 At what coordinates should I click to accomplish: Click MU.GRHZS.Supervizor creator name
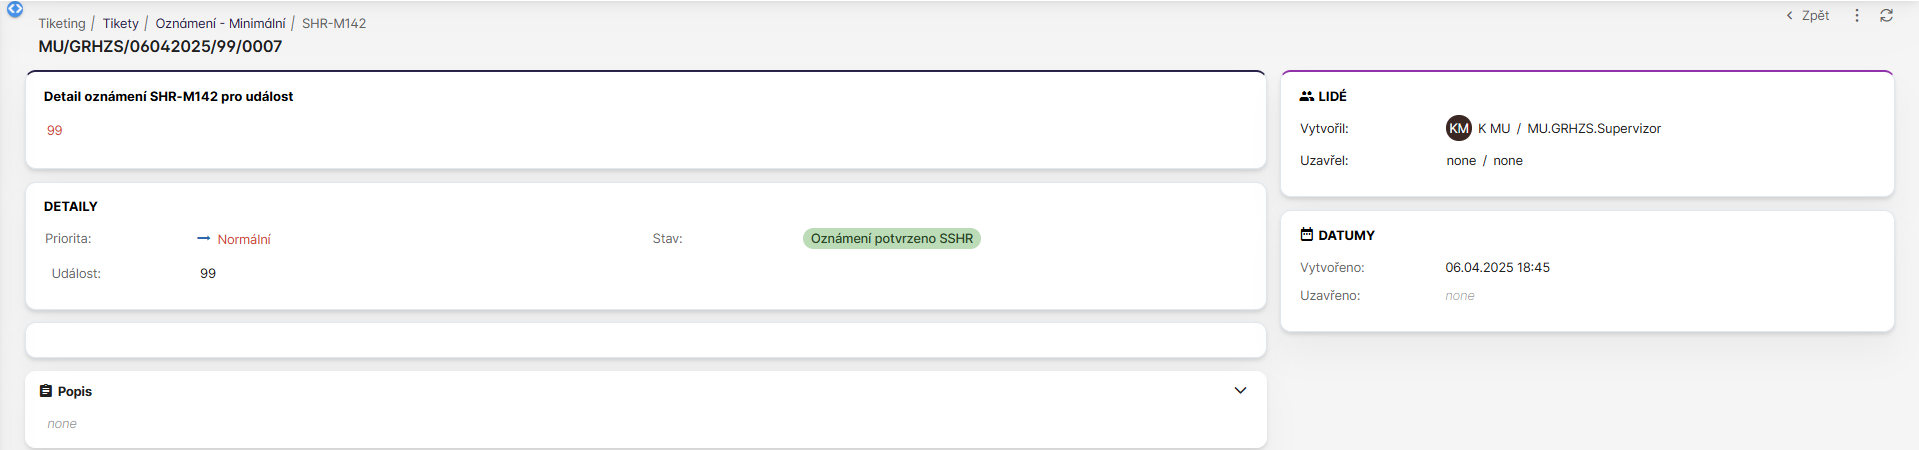(x=1593, y=129)
